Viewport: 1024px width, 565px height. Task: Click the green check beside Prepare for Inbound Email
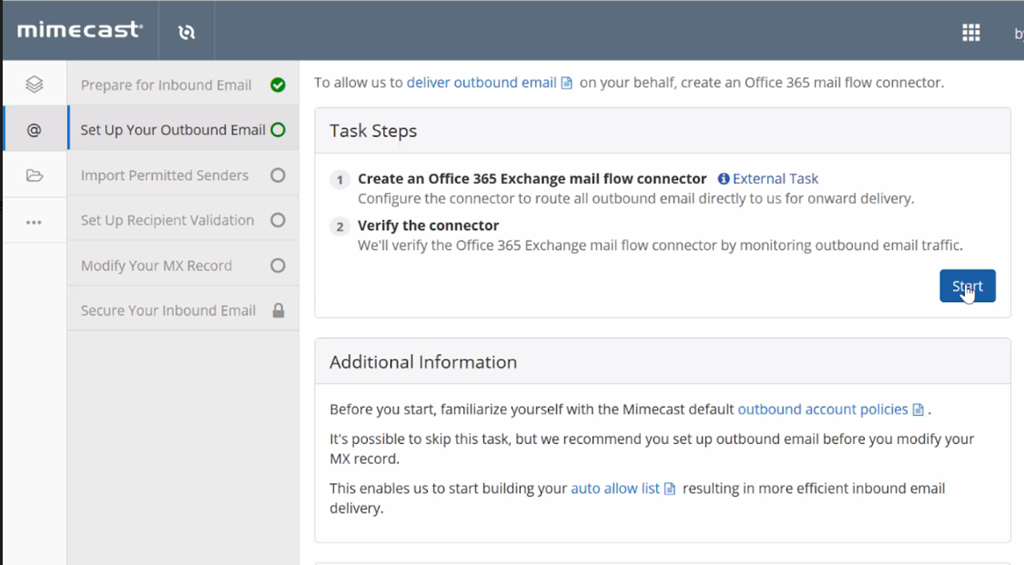tap(278, 85)
